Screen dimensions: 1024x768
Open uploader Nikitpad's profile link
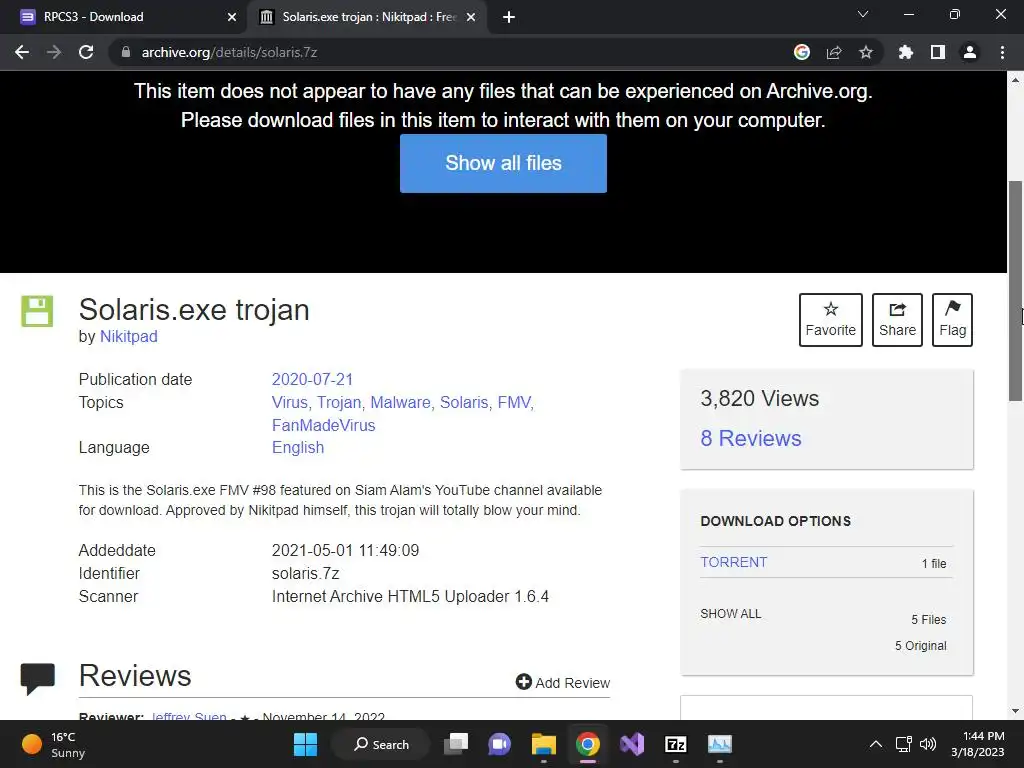tap(129, 336)
